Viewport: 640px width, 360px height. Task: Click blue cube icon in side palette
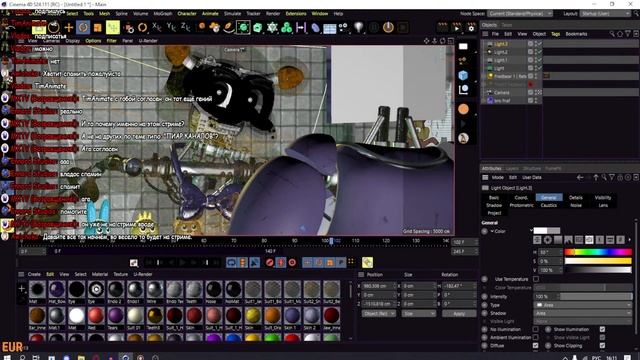[463, 76]
